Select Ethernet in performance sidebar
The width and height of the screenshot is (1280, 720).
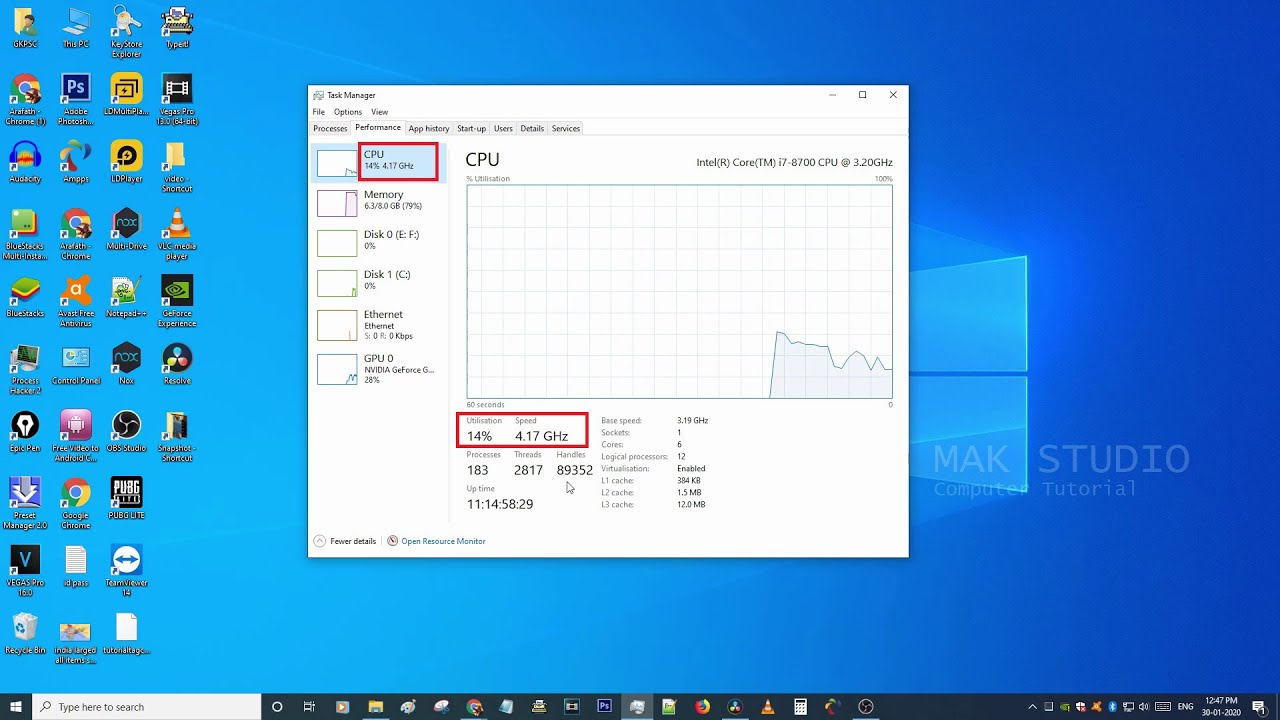378,325
